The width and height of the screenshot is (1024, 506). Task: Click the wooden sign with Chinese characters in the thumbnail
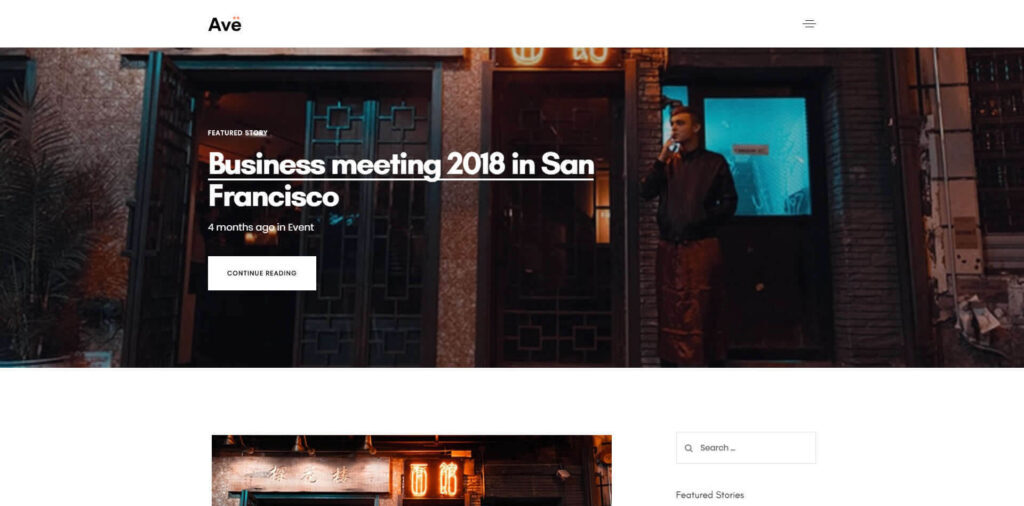point(309,474)
